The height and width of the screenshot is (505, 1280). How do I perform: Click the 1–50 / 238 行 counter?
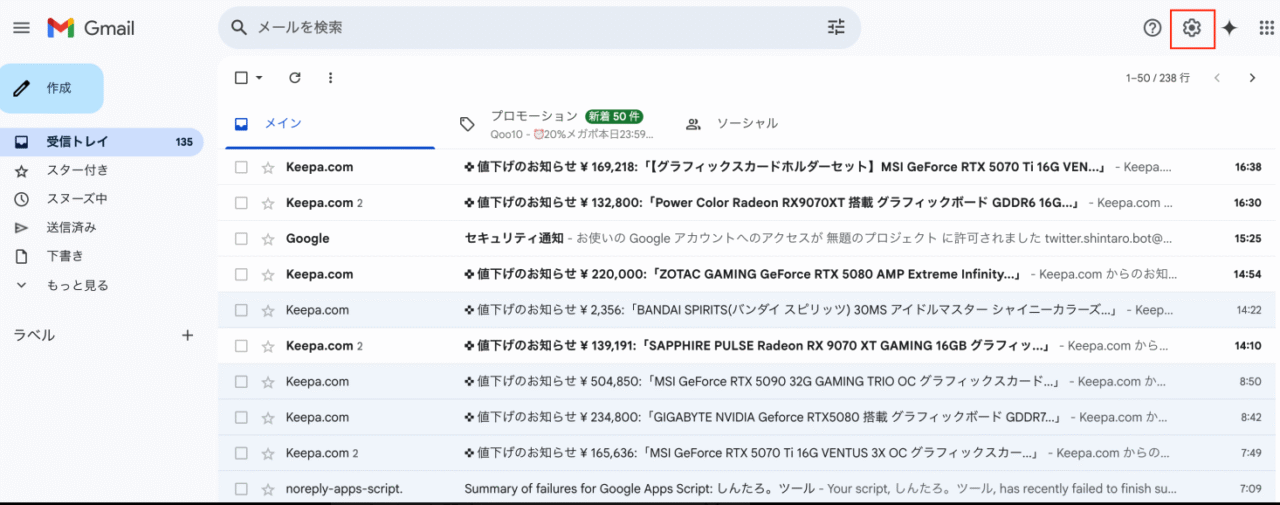coord(1157,77)
